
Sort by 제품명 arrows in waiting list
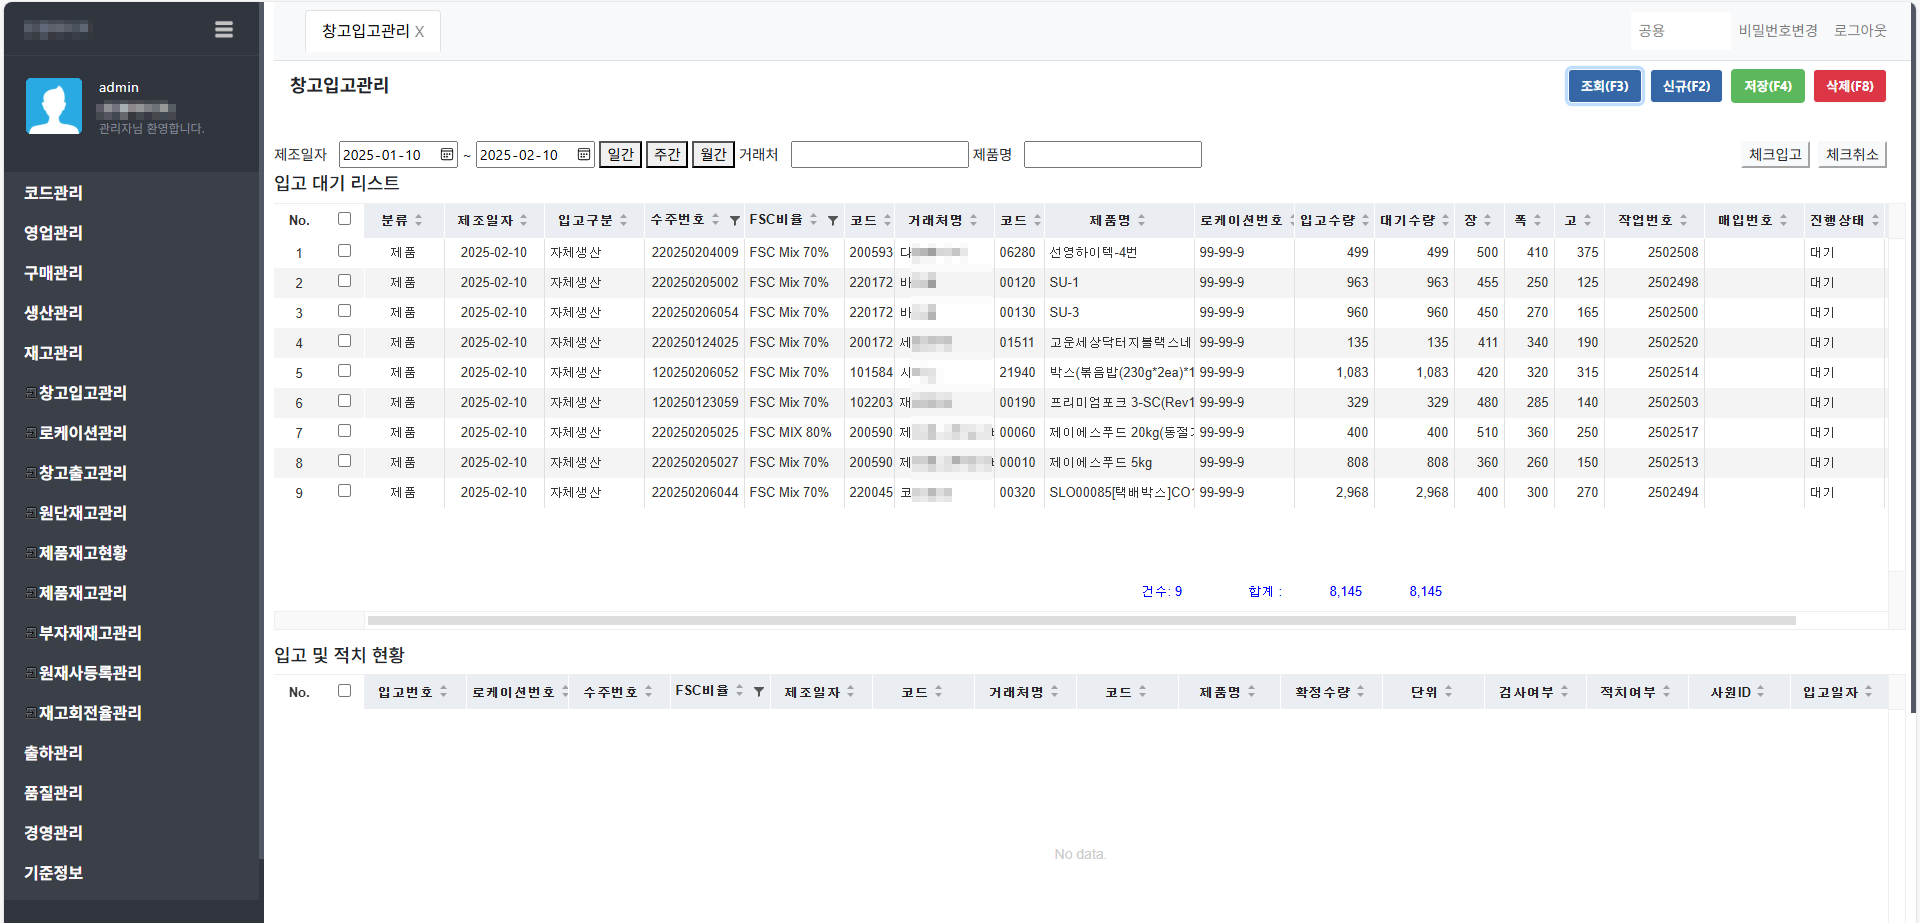click(x=1141, y=220)
